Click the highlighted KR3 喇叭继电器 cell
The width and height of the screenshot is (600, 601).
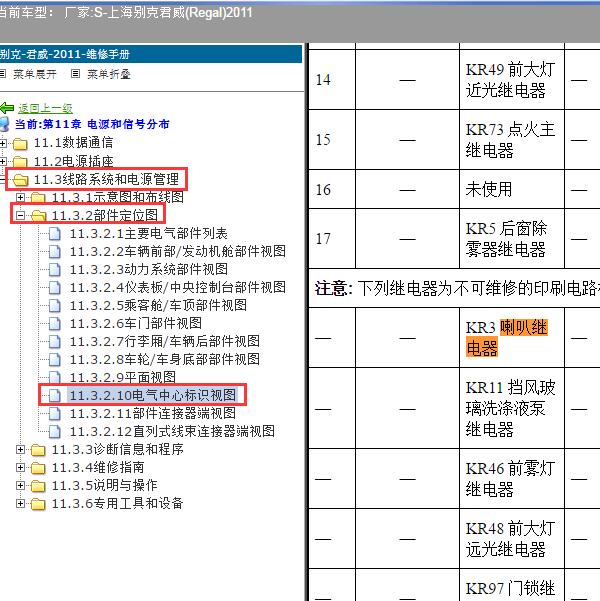tap(512, 338)
